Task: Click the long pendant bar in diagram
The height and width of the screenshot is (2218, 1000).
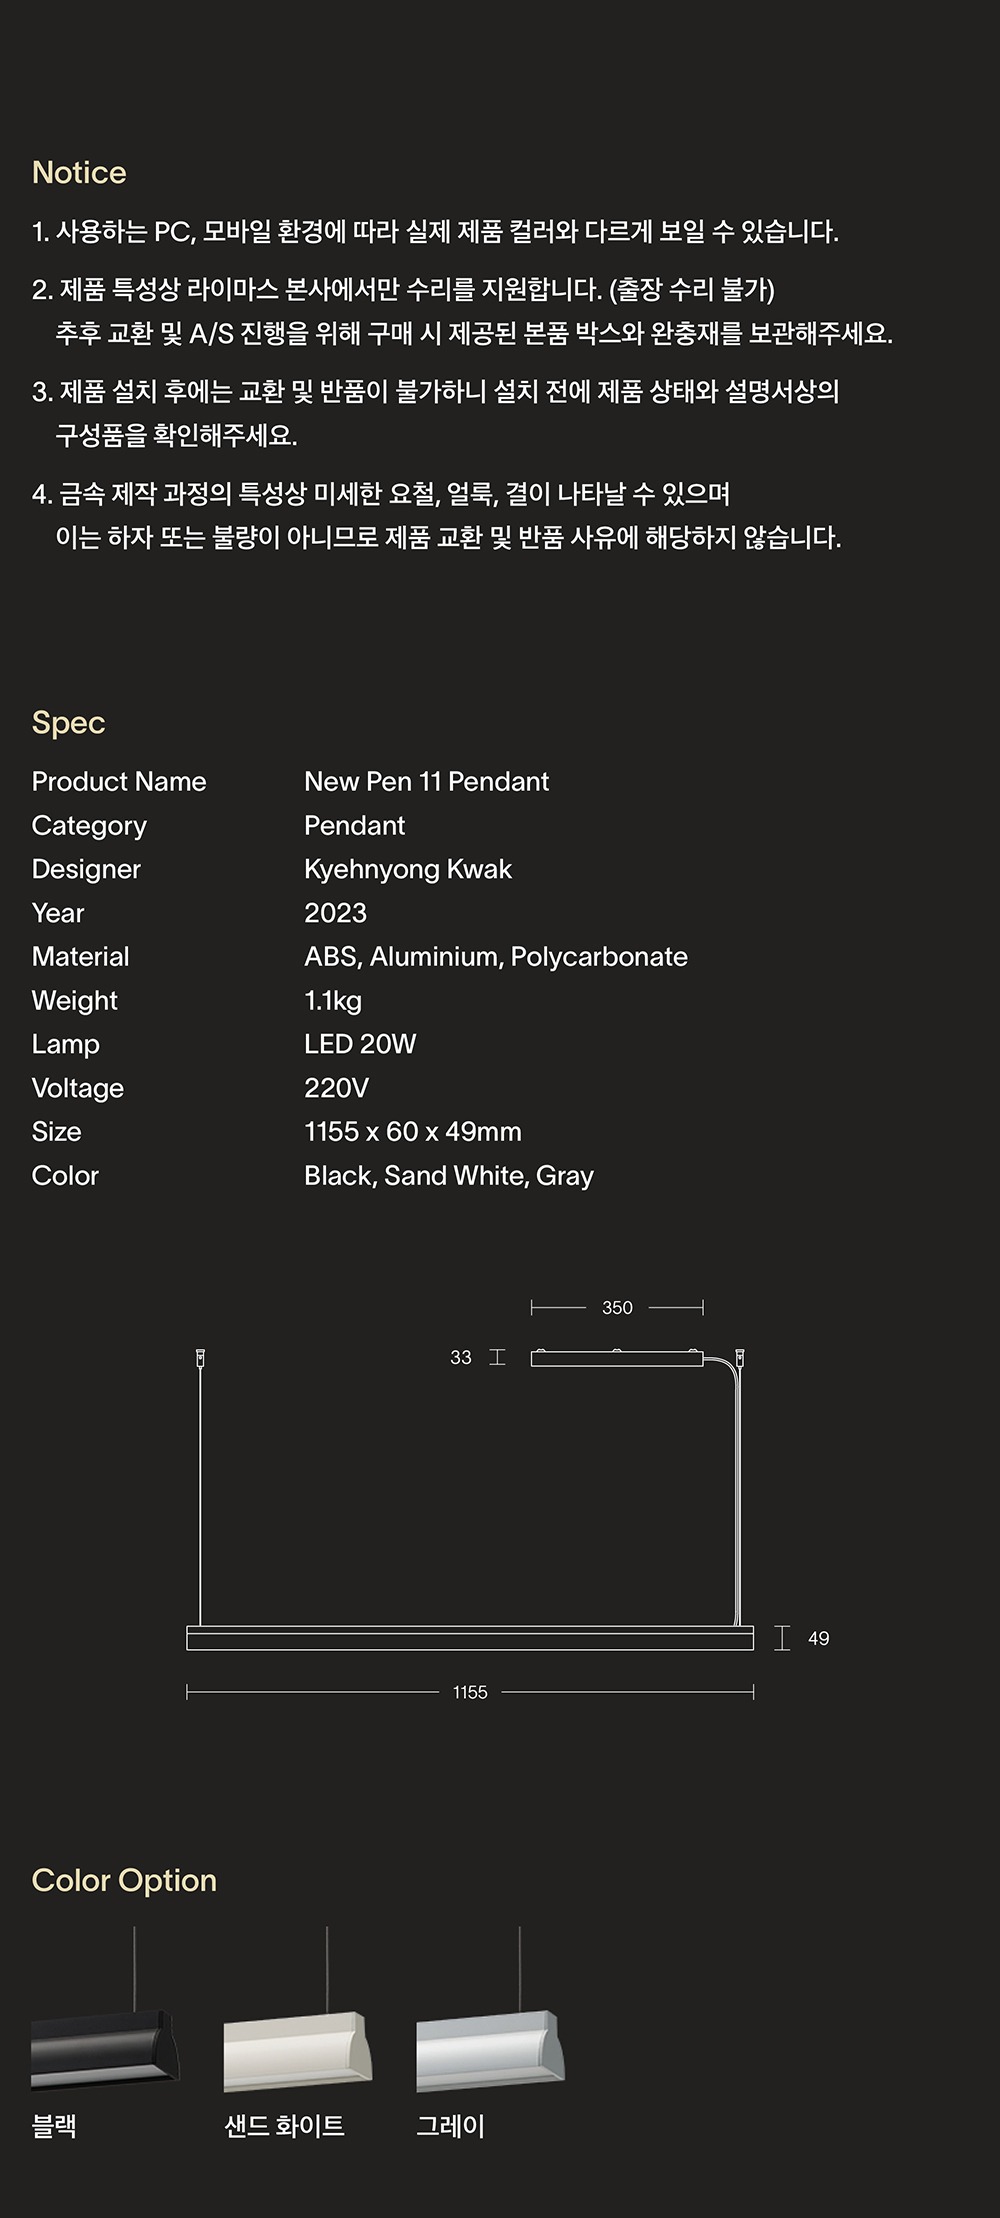Action: [x=470, y=1637]
